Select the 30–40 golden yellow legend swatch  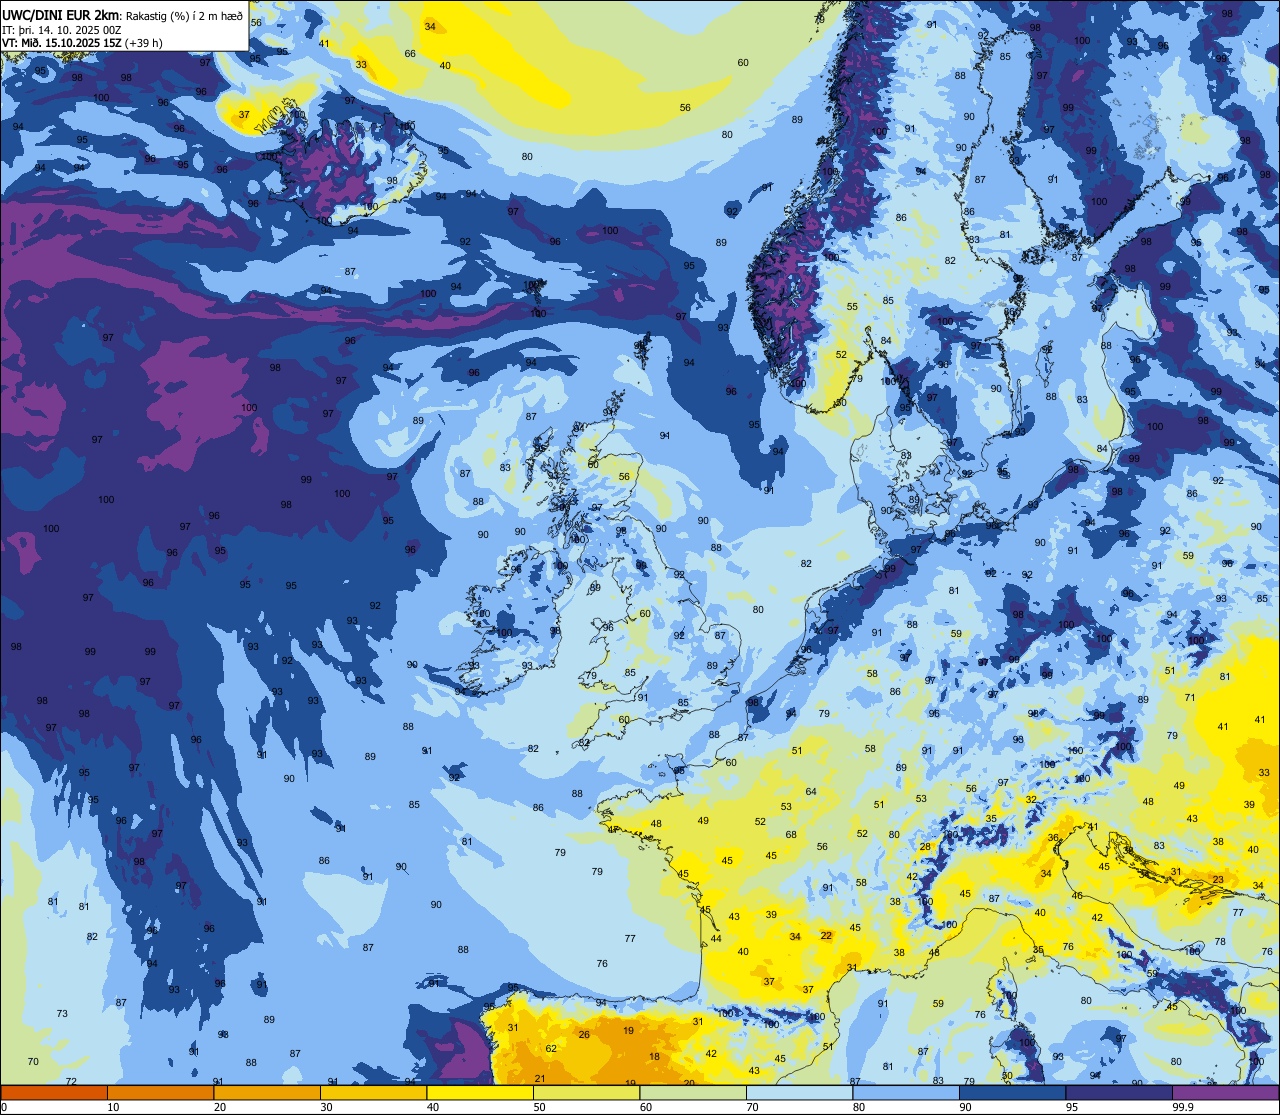pyautogui.click(x=373, y=1092)
